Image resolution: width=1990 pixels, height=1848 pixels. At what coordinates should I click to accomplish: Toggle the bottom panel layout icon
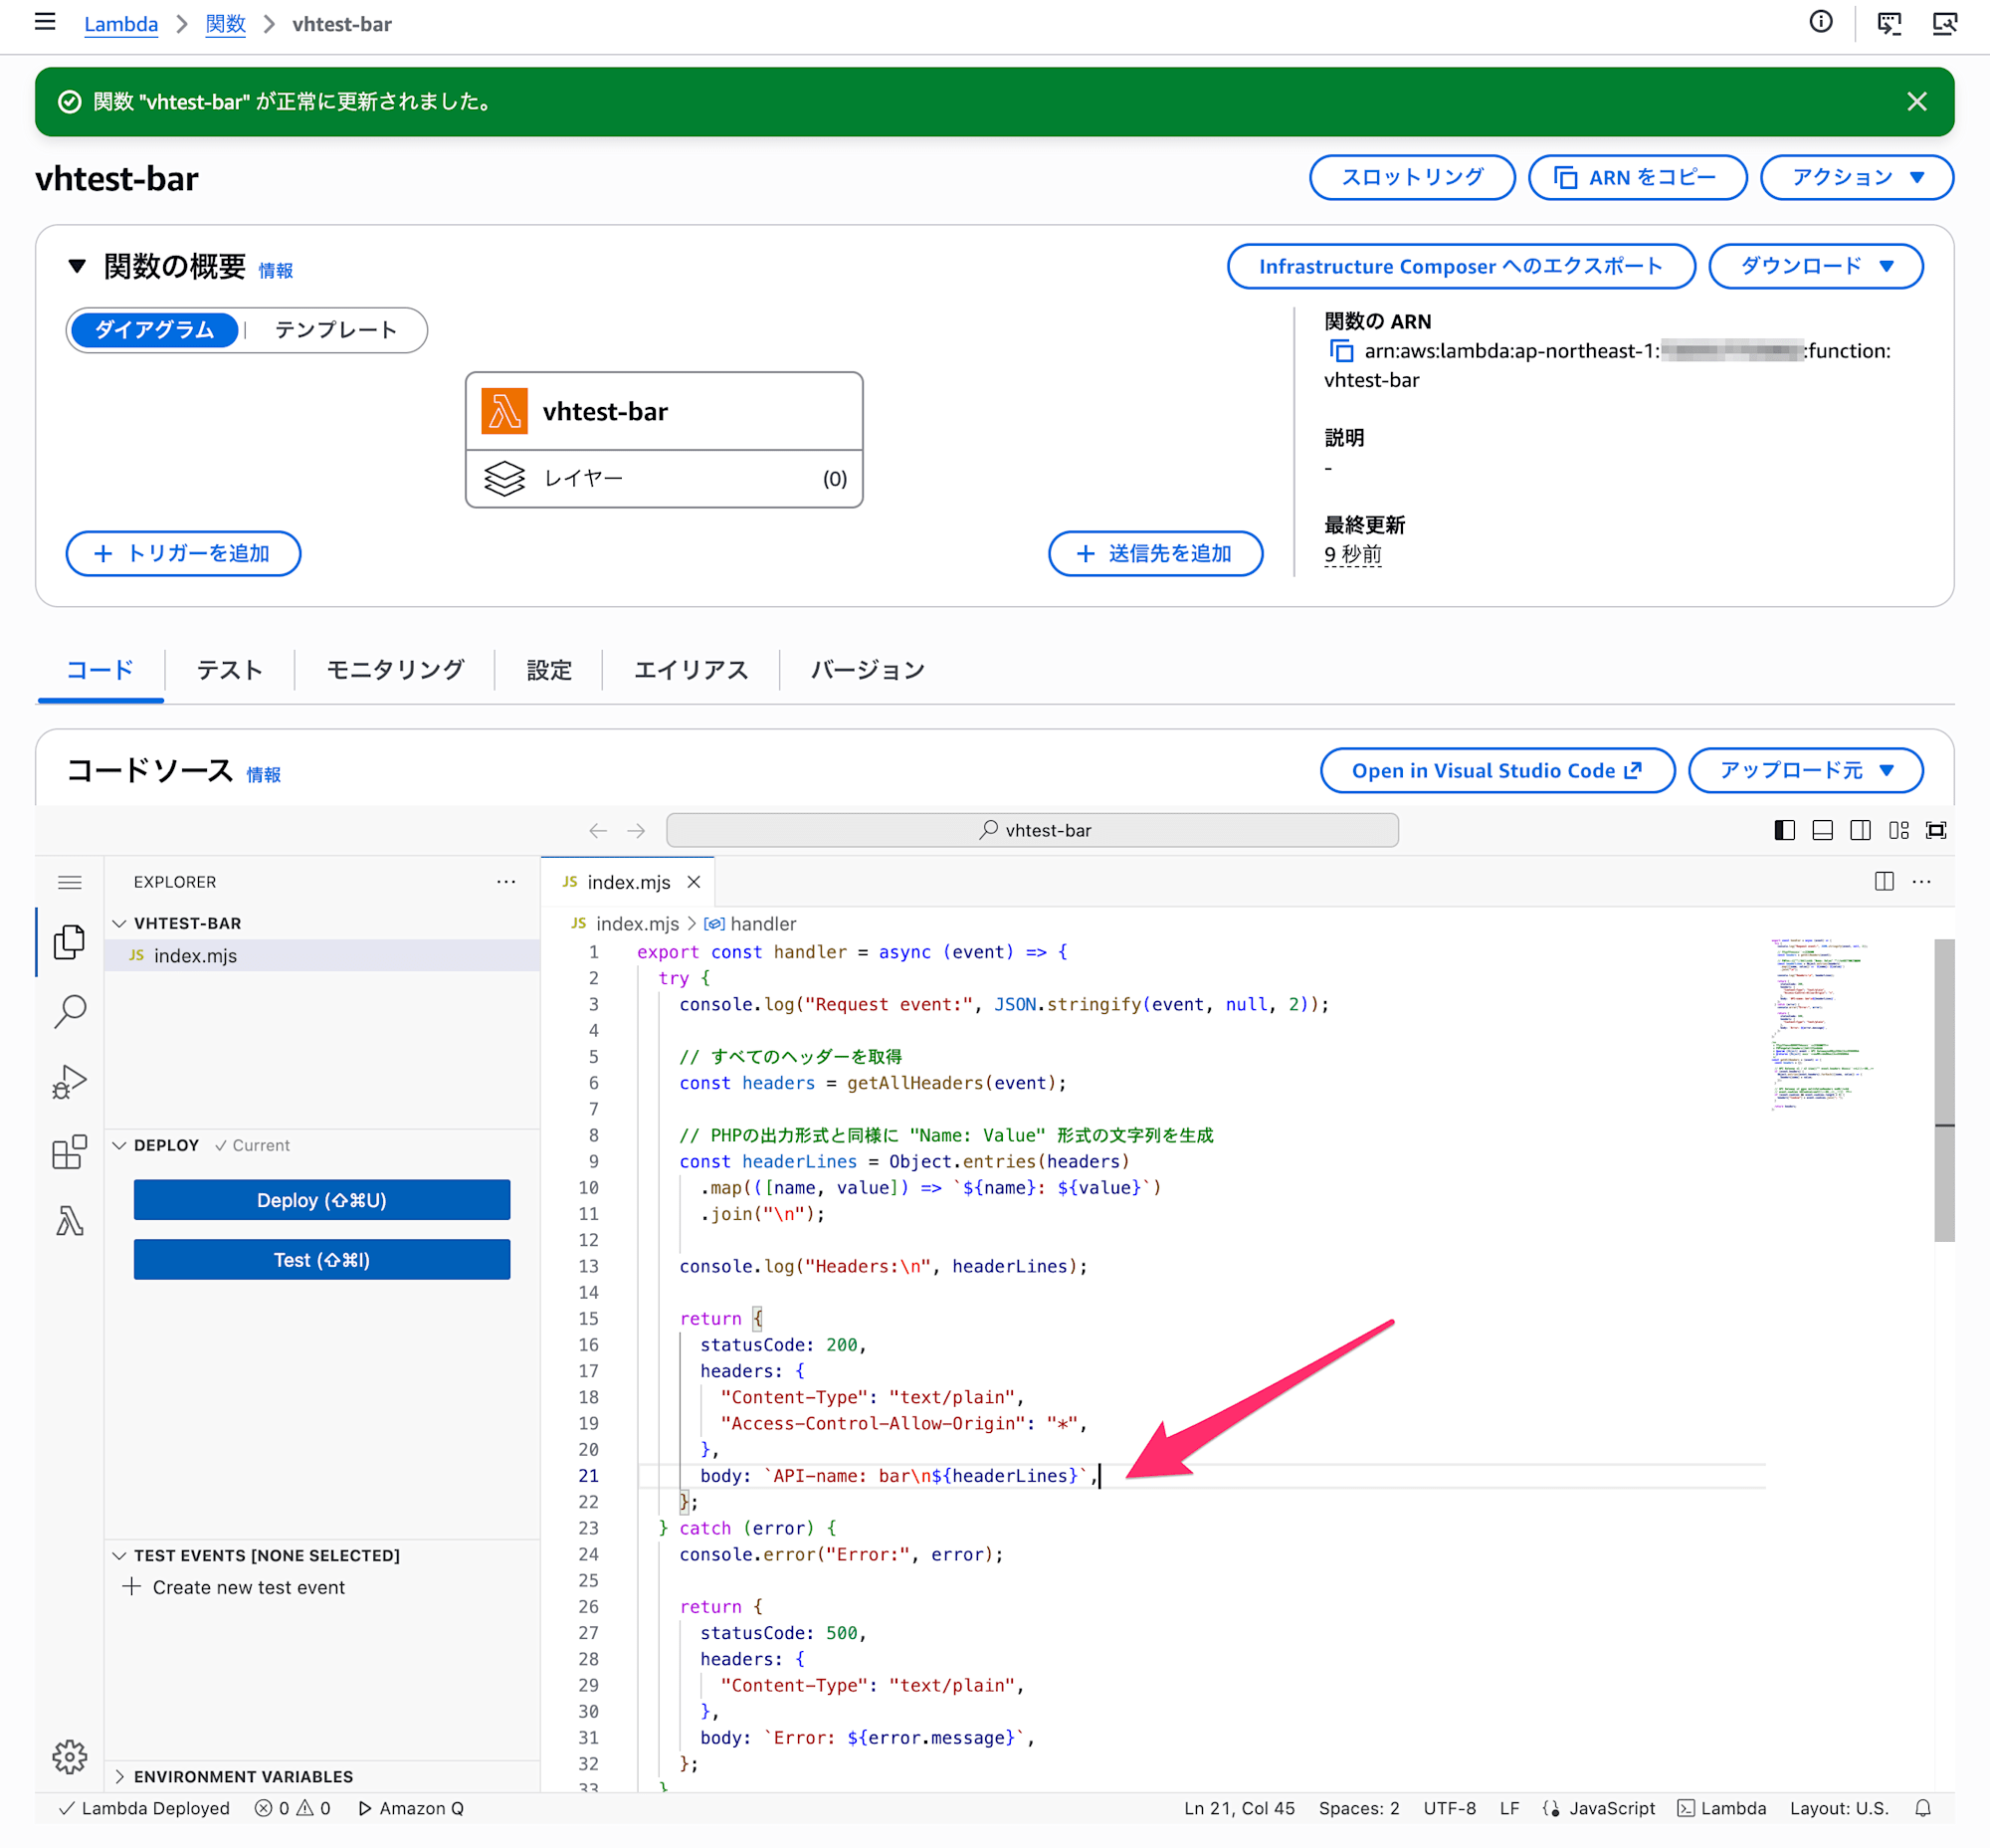pos(1822,830)
